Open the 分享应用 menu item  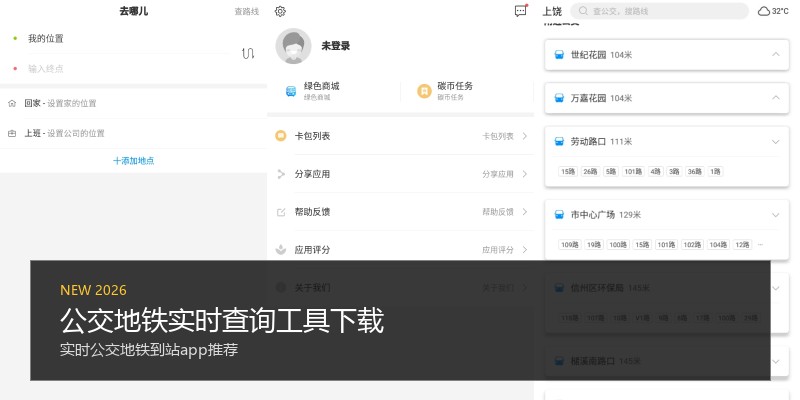[x=401, y=174]
